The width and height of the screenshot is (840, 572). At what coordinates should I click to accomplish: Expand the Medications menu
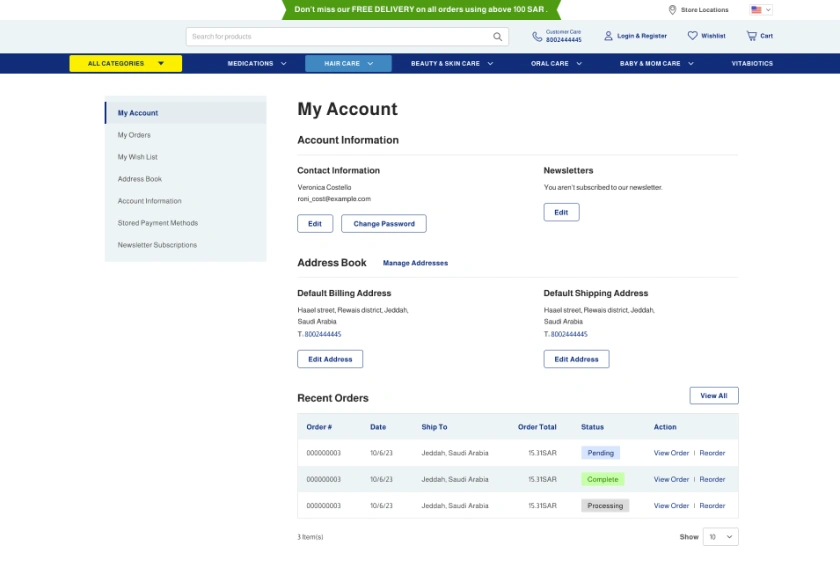256,63
